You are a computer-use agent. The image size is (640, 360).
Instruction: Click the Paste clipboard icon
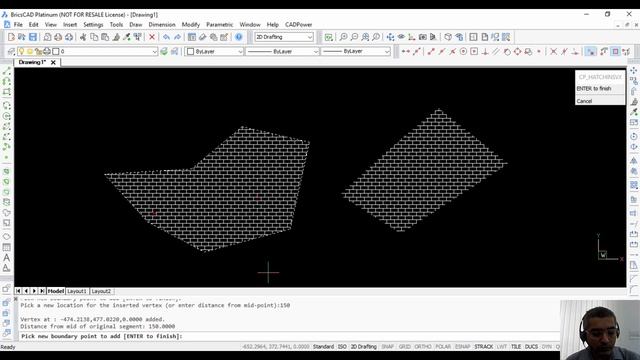(x=105, y=37)
